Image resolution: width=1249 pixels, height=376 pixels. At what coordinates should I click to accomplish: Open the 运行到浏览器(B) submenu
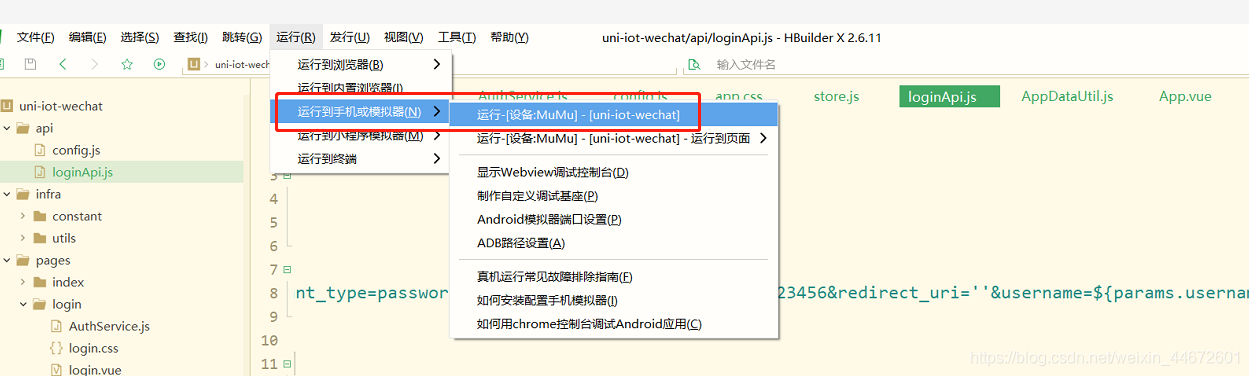[x=361, y=64]
